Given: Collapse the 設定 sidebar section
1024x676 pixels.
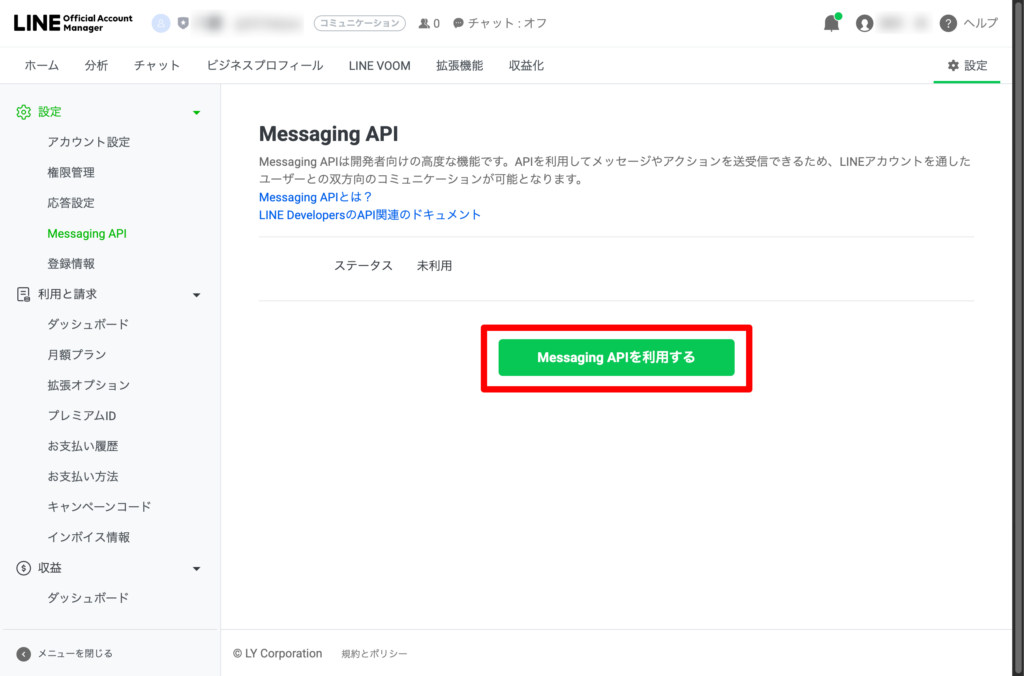Looking at the screenshot, I should [x=196, y=113].
